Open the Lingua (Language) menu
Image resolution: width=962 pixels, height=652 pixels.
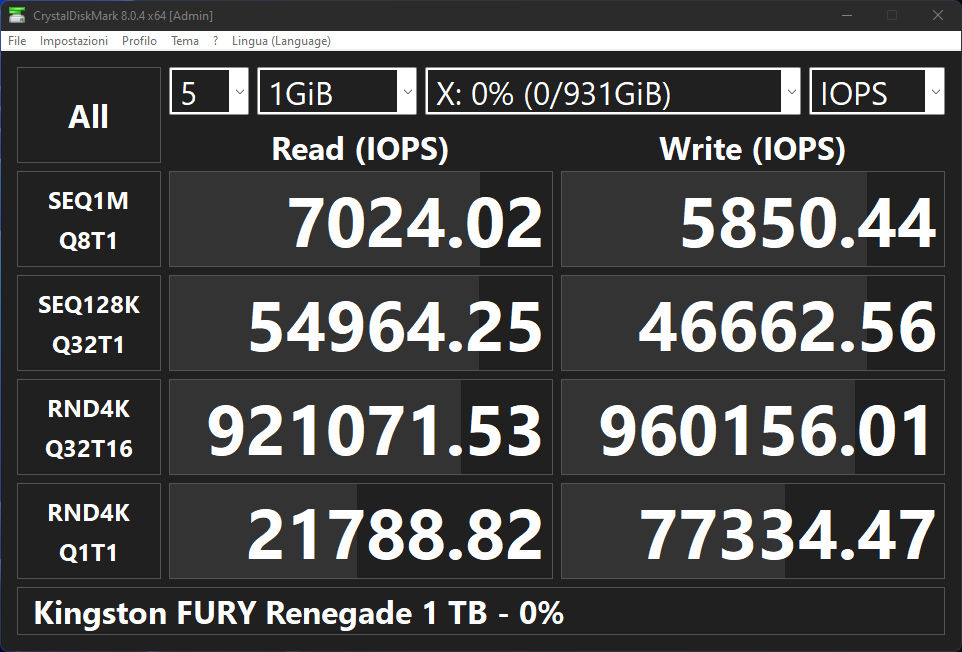pyautogui.click(x=281, y=40)
